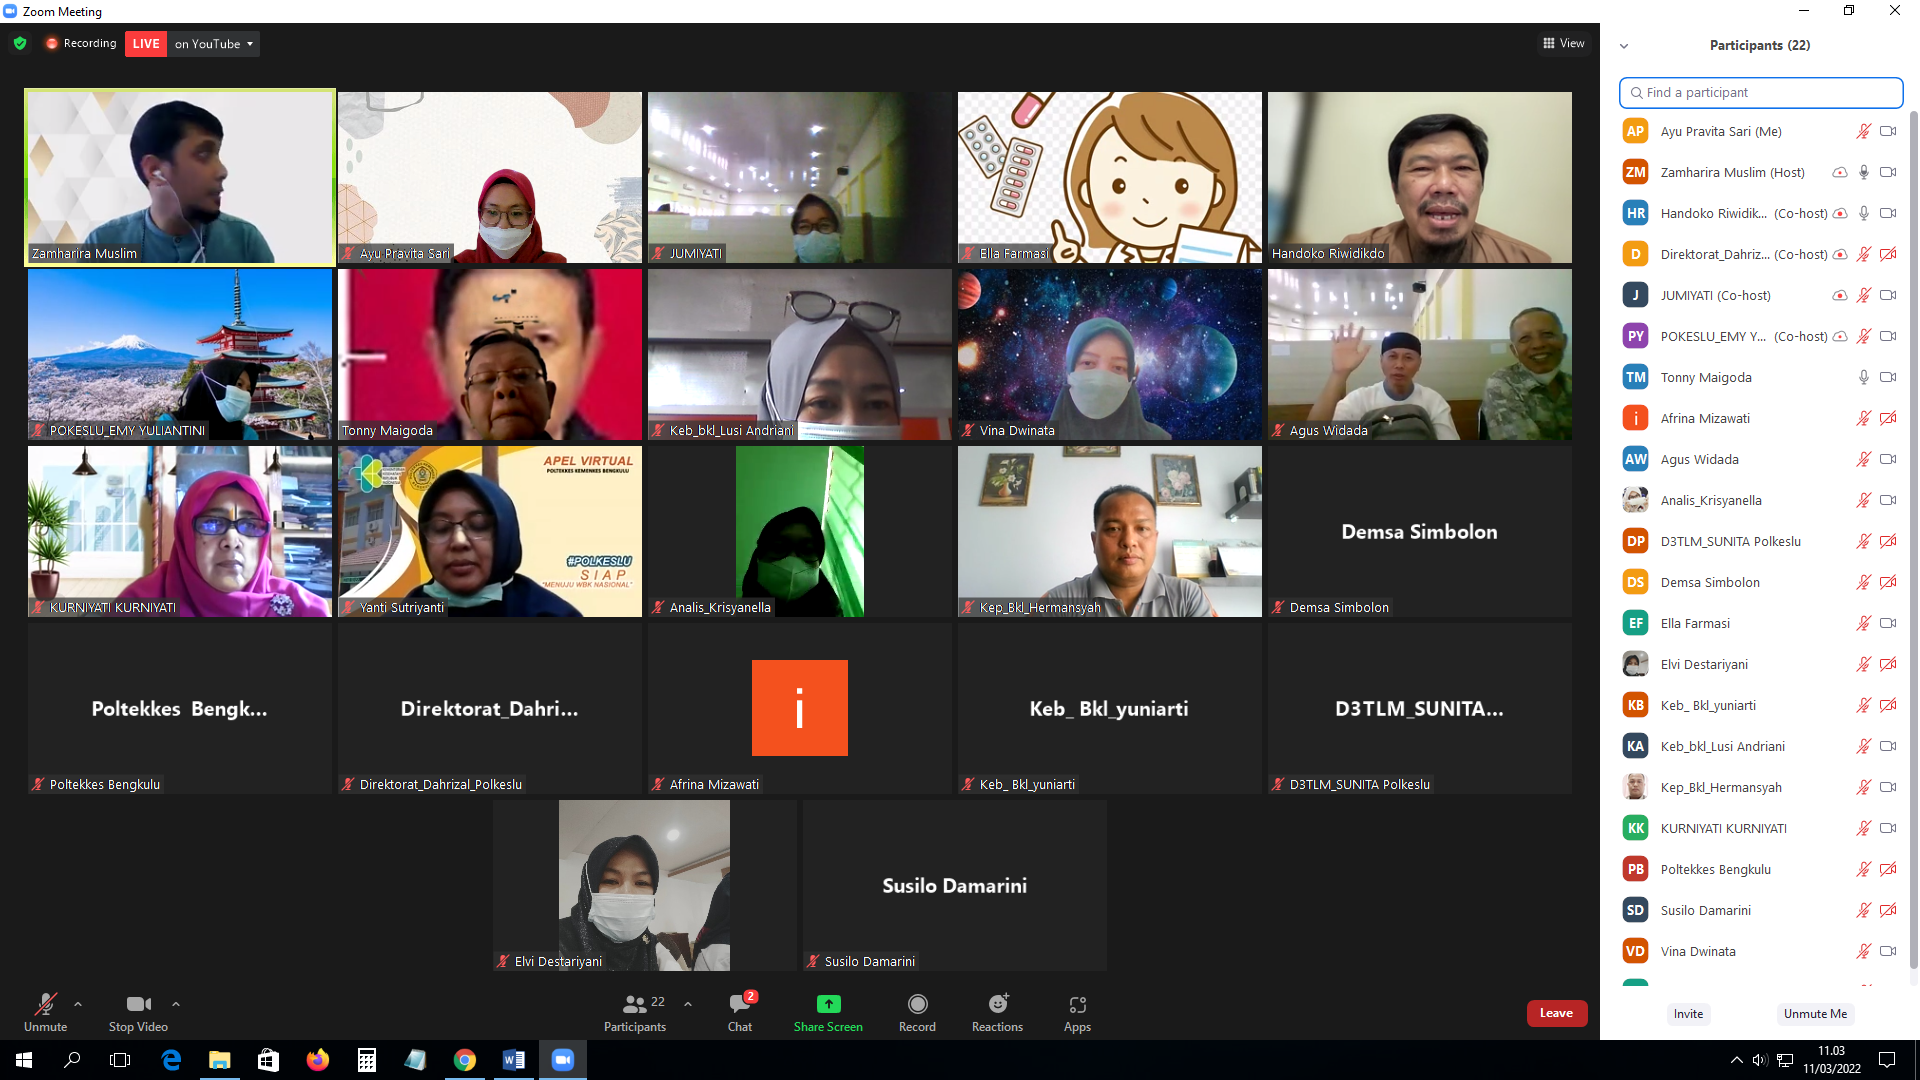Click the Record circle icon

917,1004
